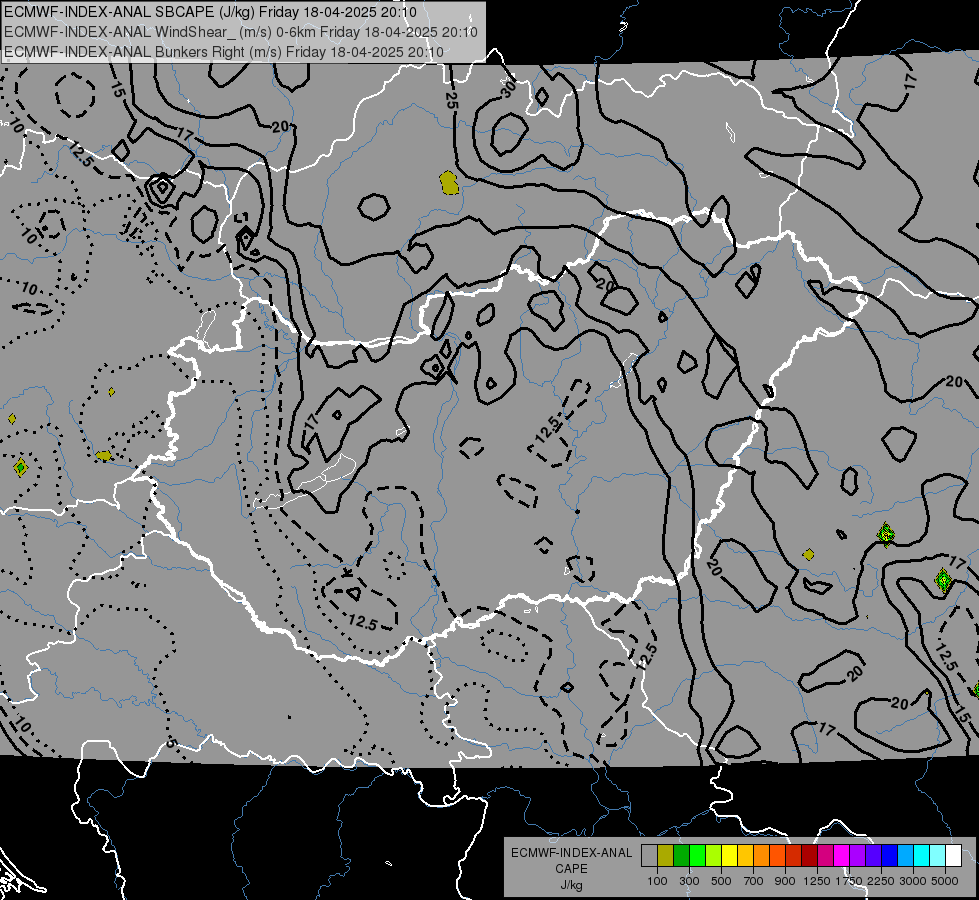Click the Bunkers Right title line

tap(224, 52)
